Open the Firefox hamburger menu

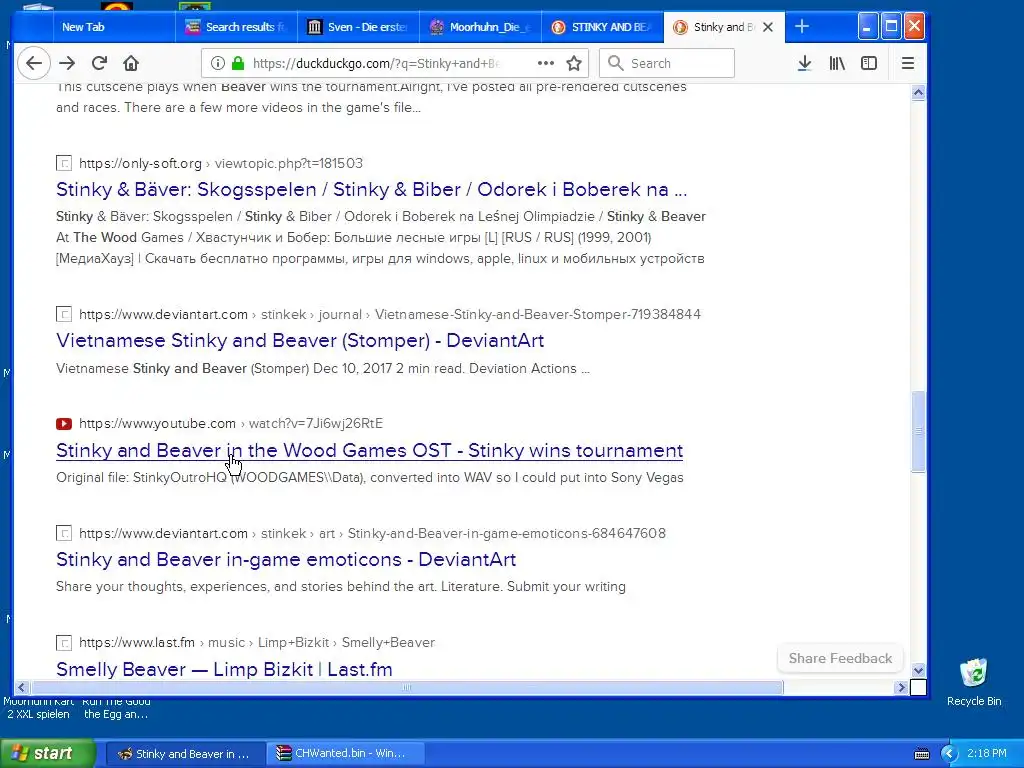point(908,63)
